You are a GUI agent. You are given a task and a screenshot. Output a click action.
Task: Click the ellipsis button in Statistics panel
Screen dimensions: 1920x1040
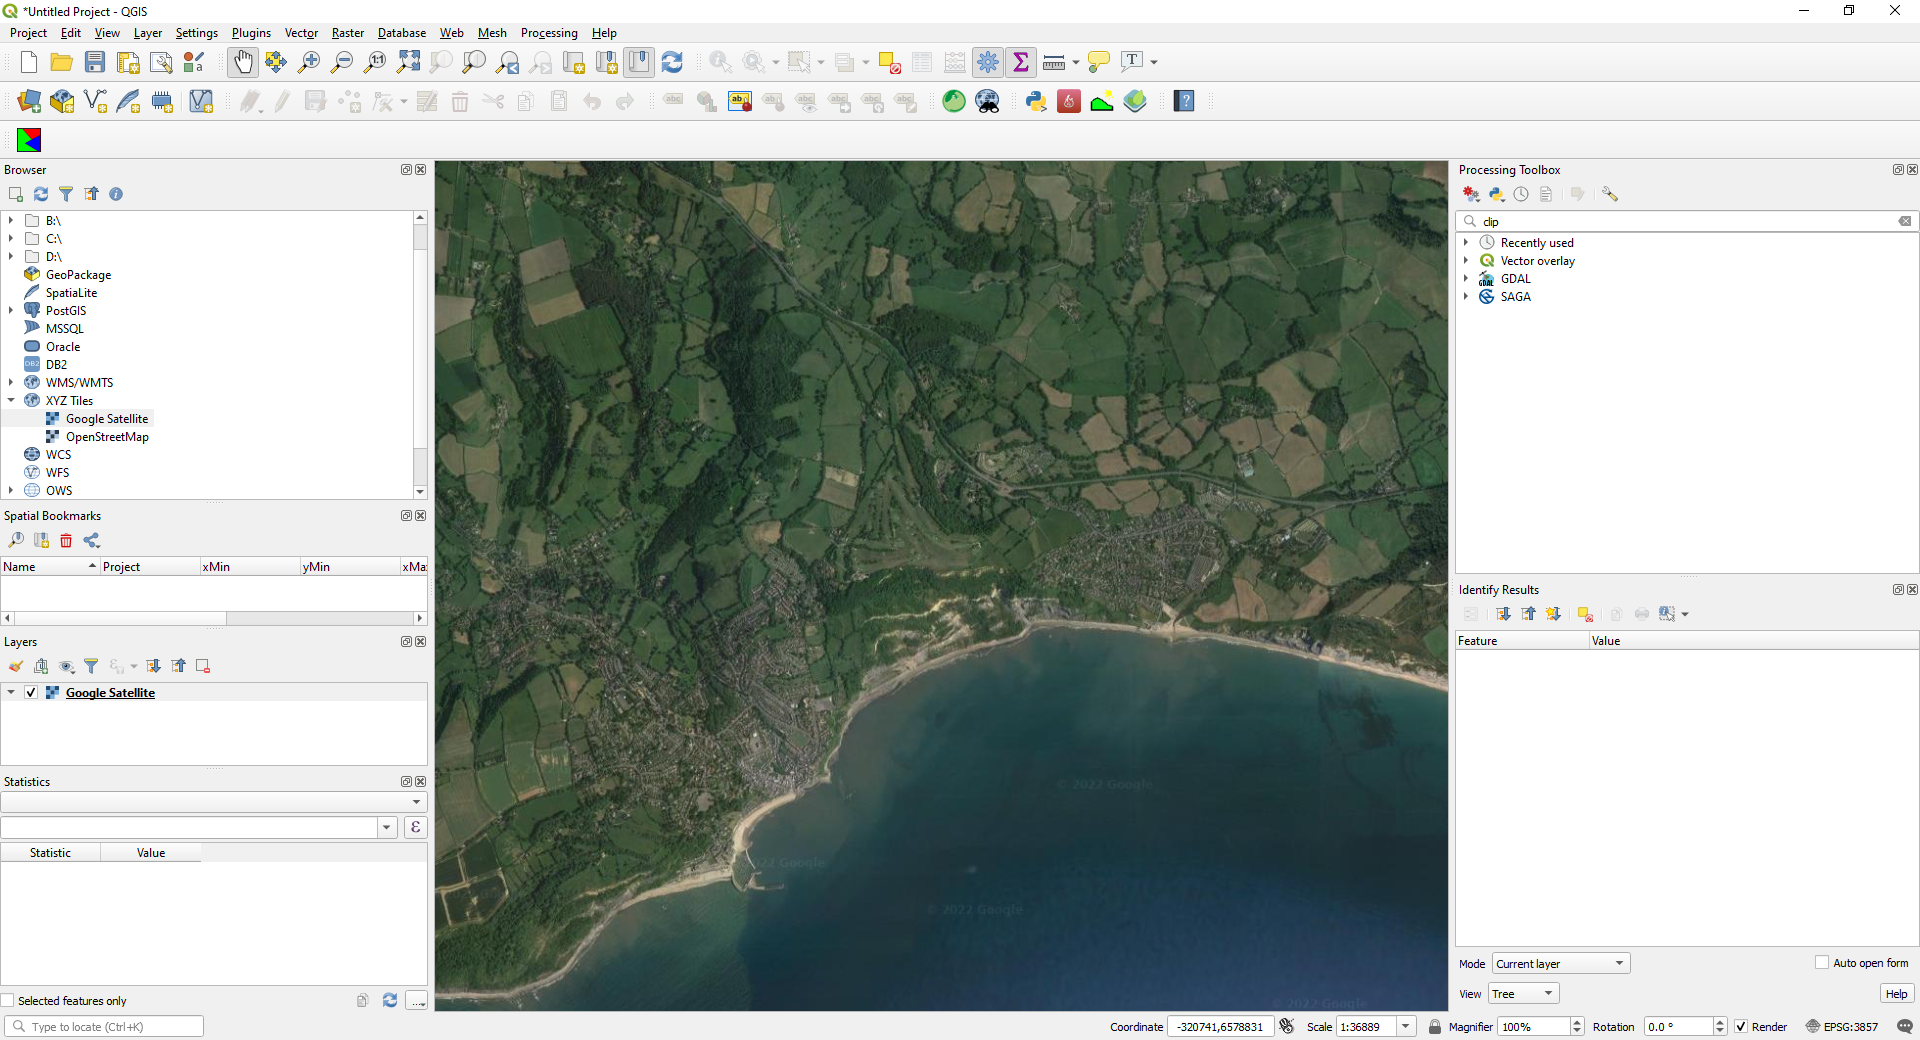coord(417,1000)
